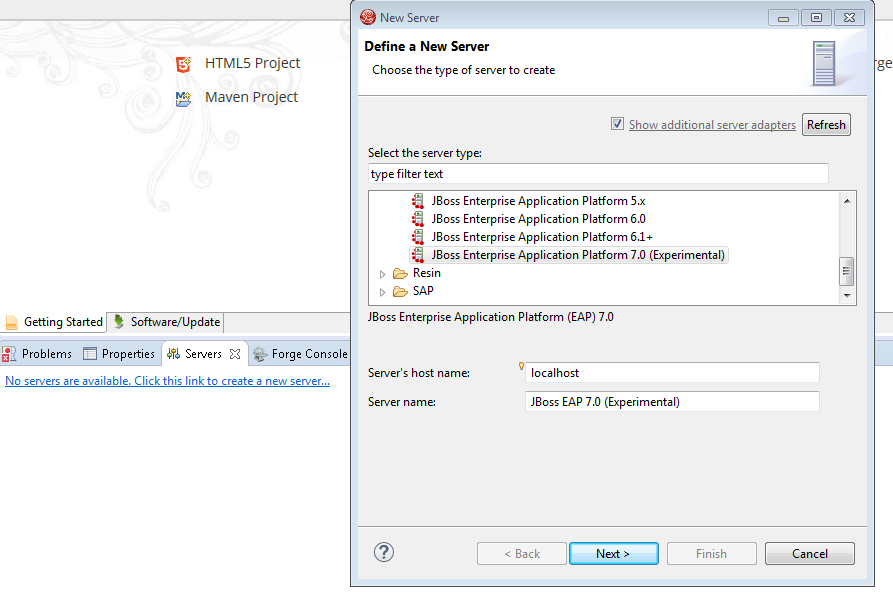Click the Maven Project icon

click(x=183, y=98)
